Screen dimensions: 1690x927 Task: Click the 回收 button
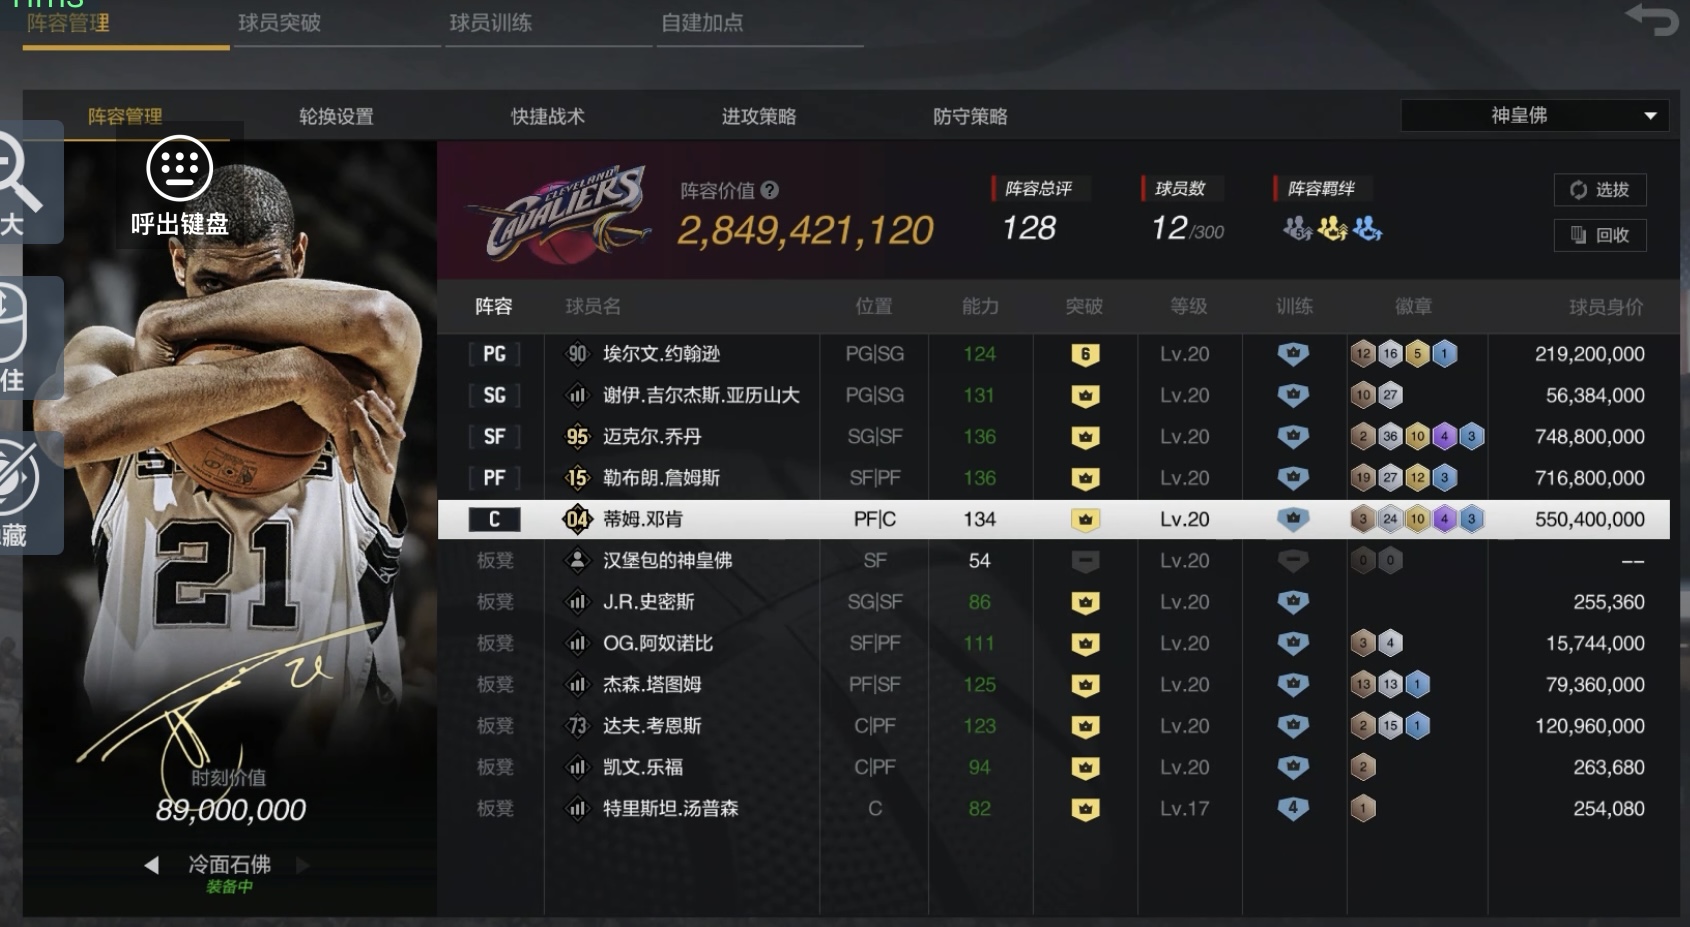(x=1600, y=235)
